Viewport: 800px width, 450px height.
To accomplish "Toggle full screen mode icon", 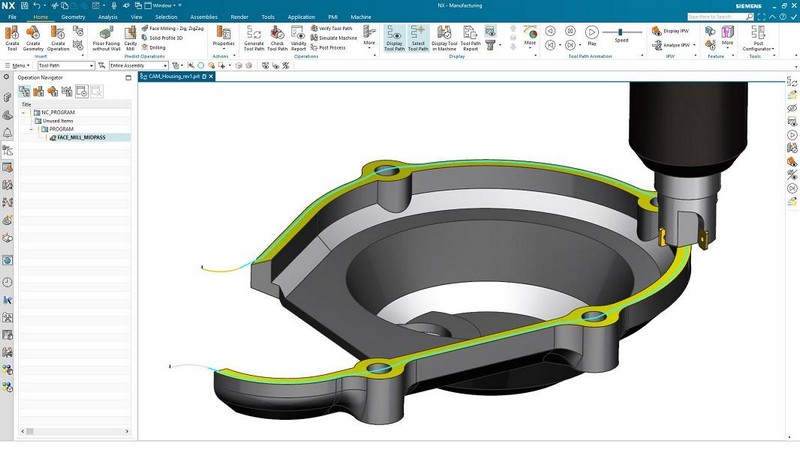I will click(x=761, y=17).
